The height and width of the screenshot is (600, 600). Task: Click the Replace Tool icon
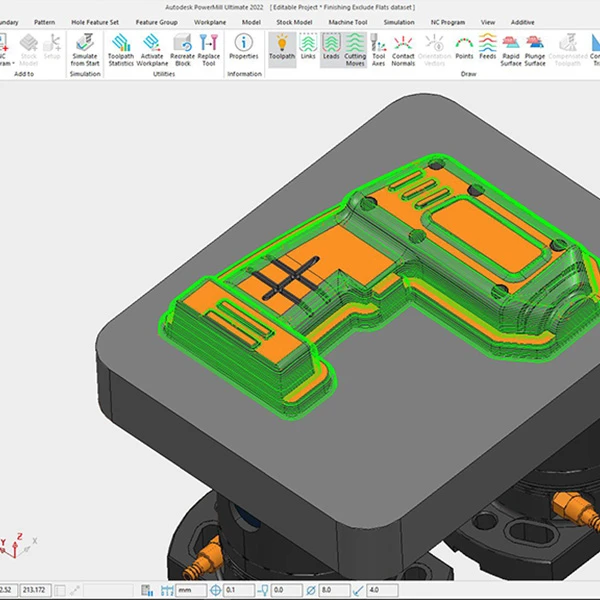[x=209, y=50]
